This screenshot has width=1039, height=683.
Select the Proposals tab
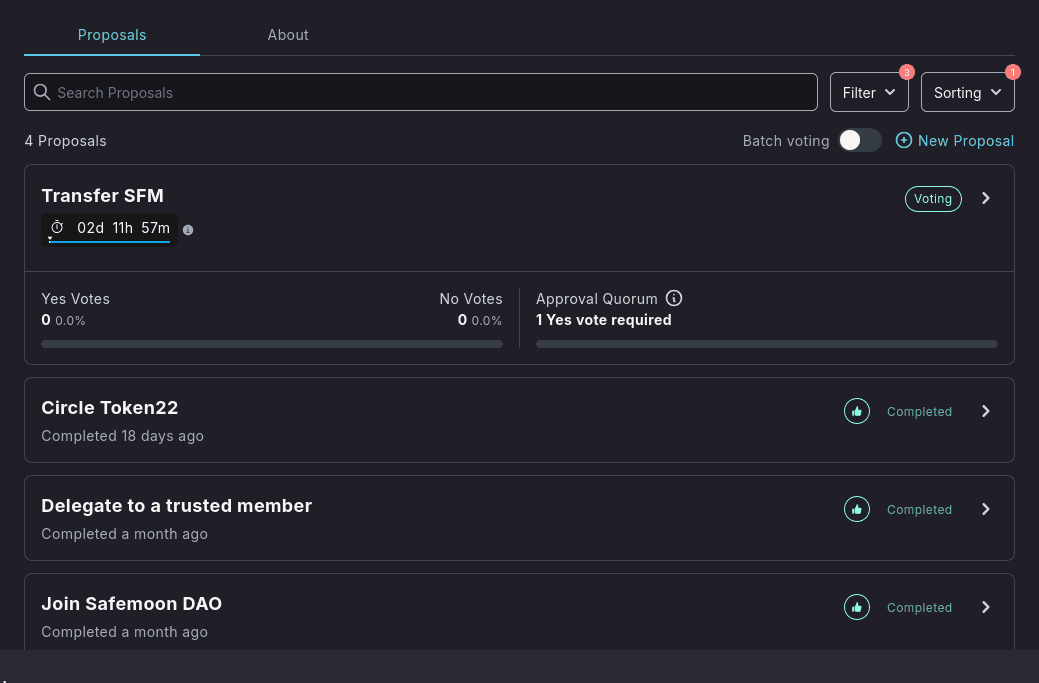point(112,35)
